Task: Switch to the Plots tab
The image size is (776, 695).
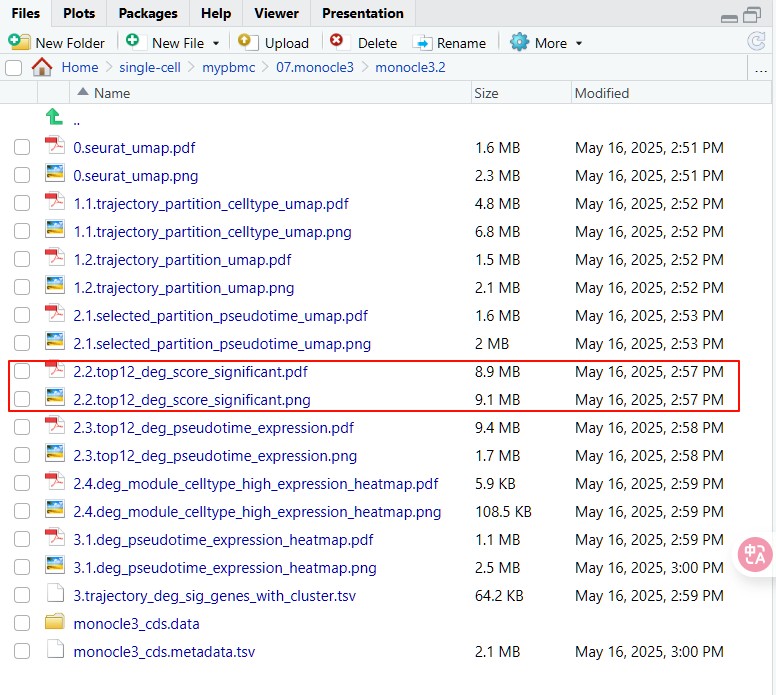Action: tap(79, 13)
